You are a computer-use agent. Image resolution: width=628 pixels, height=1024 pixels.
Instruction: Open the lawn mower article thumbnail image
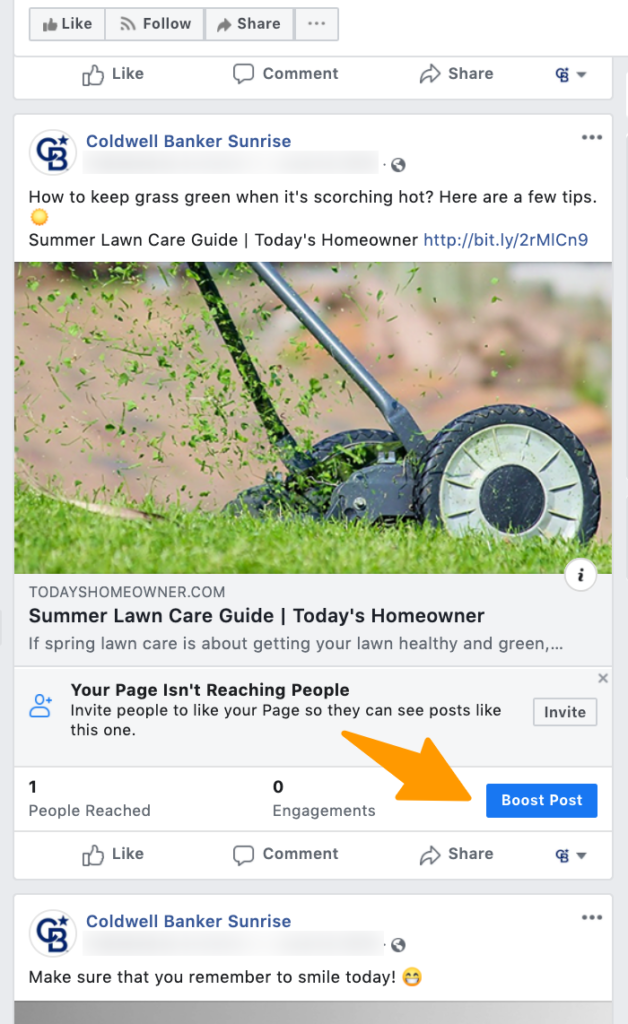(x=313, y=418)
